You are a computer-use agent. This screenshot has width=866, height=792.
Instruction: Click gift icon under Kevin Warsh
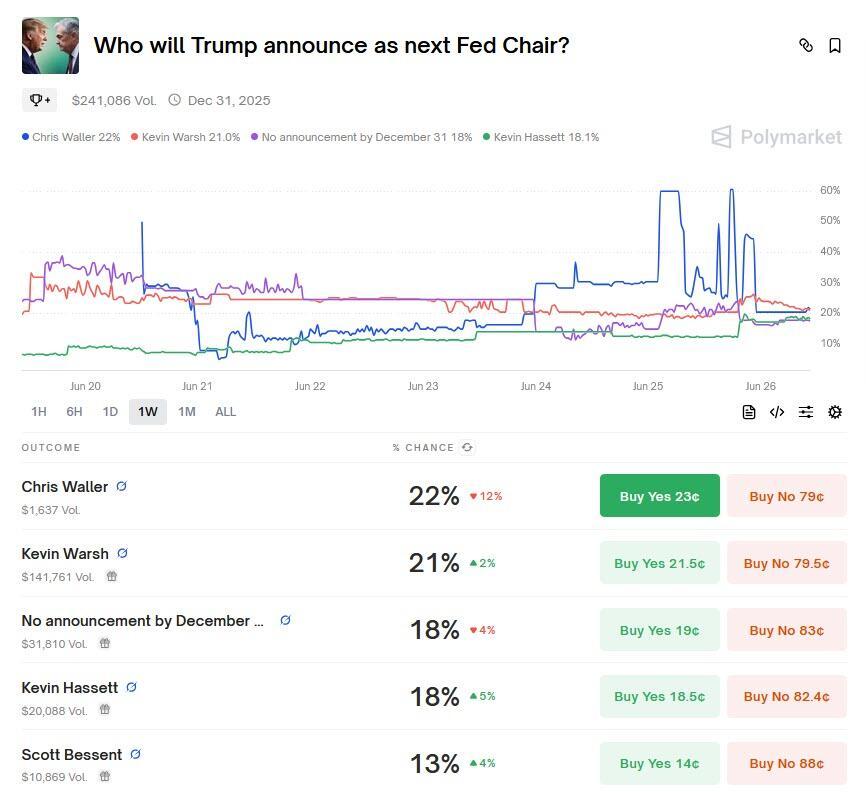tap(112, 576)
